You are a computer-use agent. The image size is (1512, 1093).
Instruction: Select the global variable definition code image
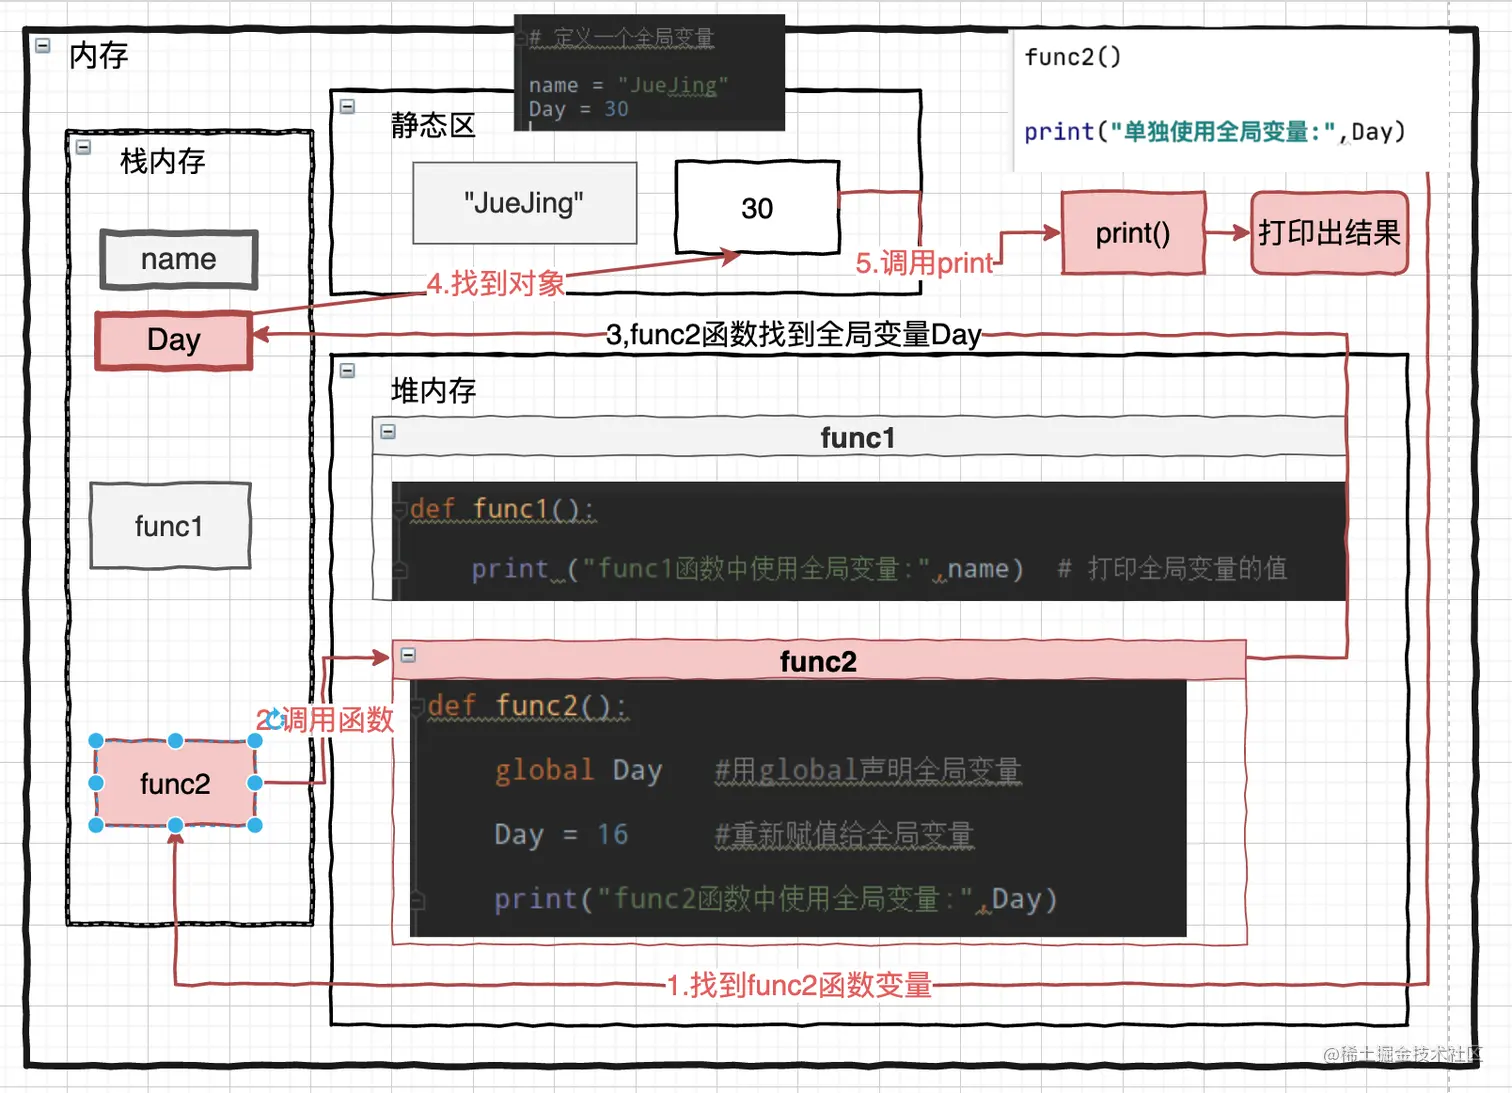(649, 72)
